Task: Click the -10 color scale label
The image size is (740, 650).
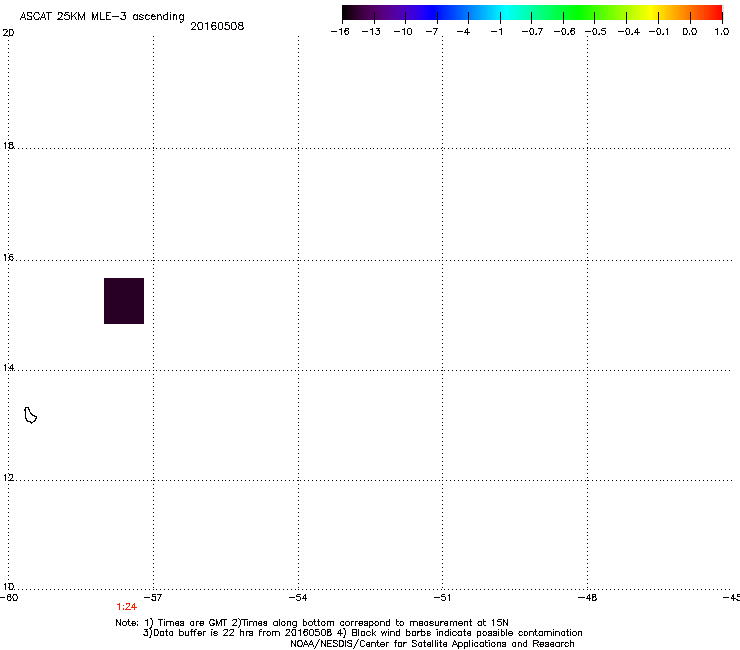Action: coord(403,32)
